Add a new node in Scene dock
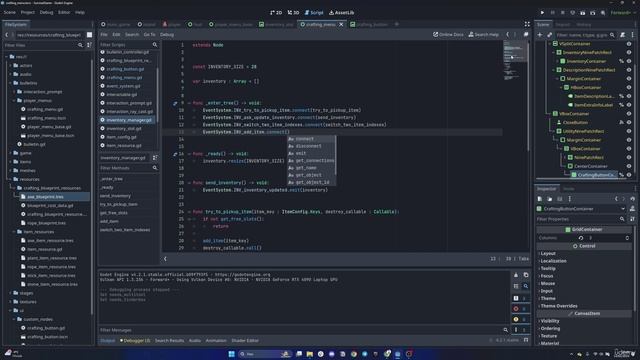 point(540,35)
